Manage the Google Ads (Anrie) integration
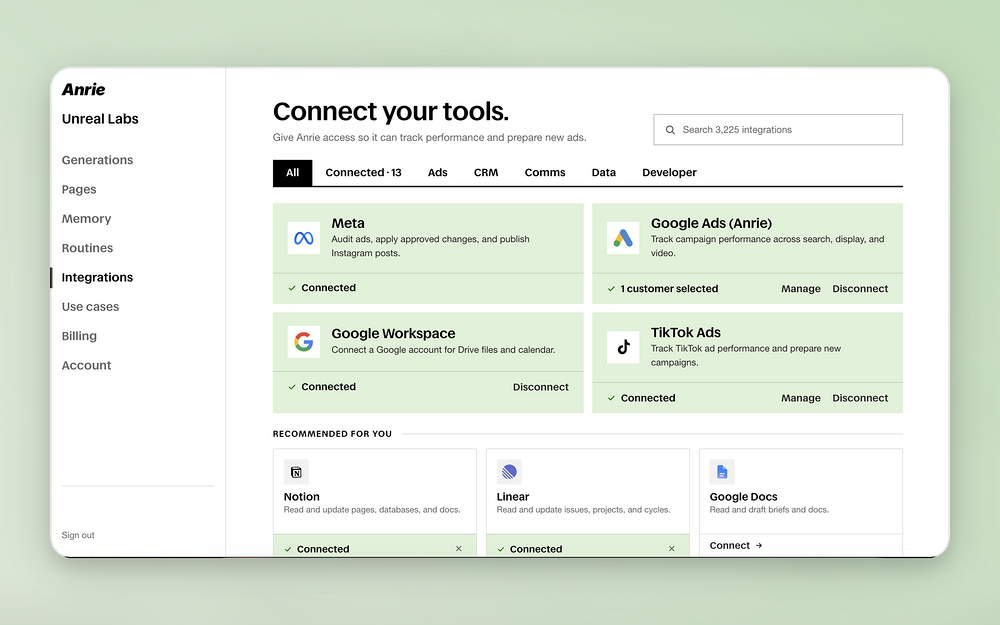 801,289
